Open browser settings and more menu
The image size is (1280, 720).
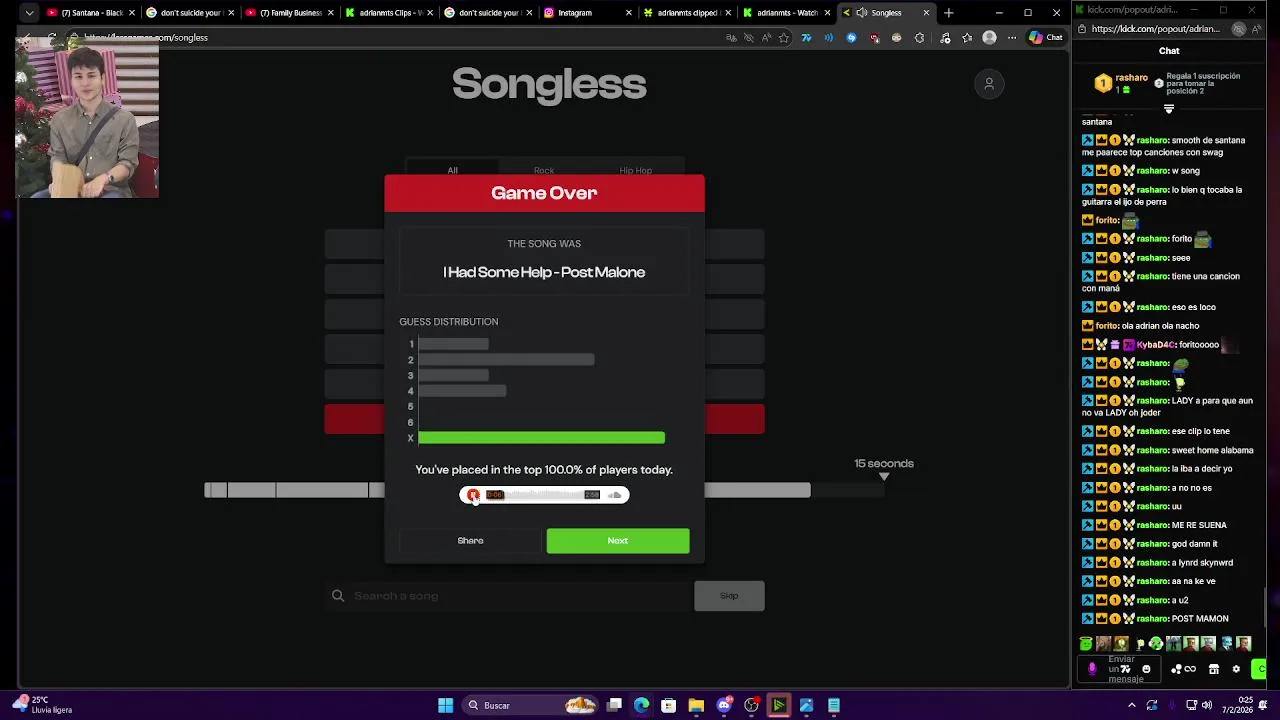[1012, 38]
